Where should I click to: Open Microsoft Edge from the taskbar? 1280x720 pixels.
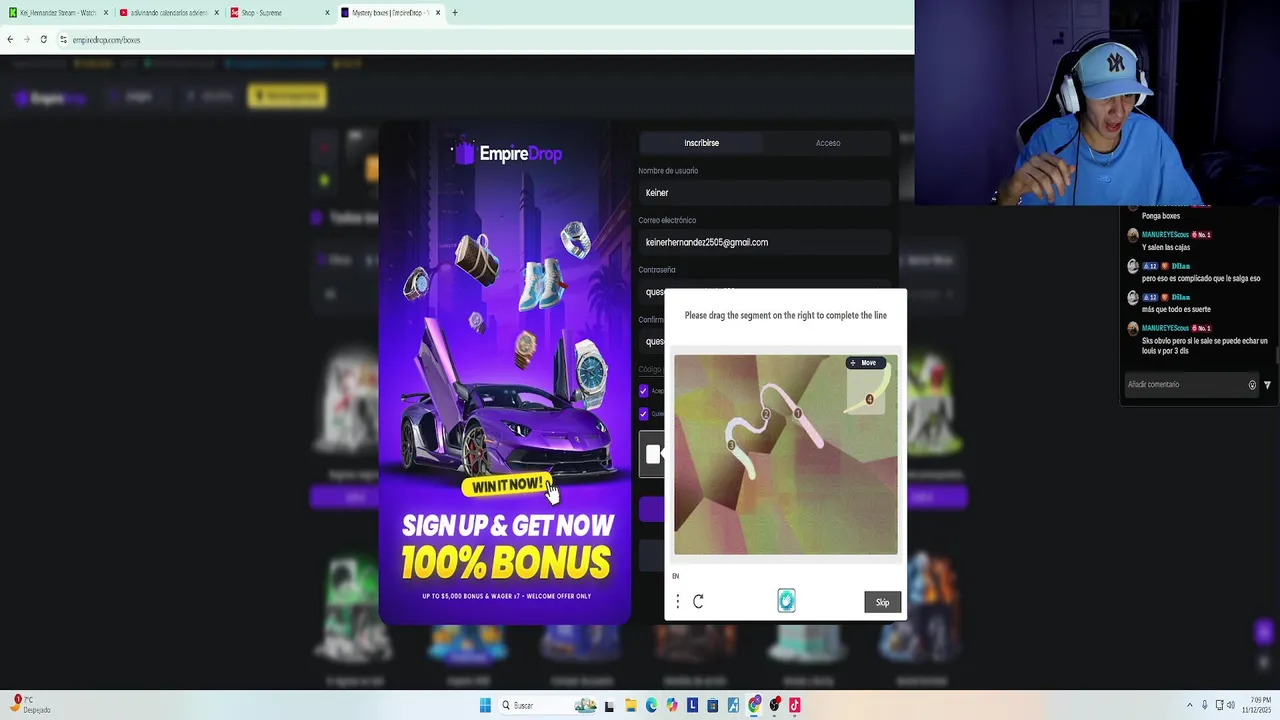[651, 705]
